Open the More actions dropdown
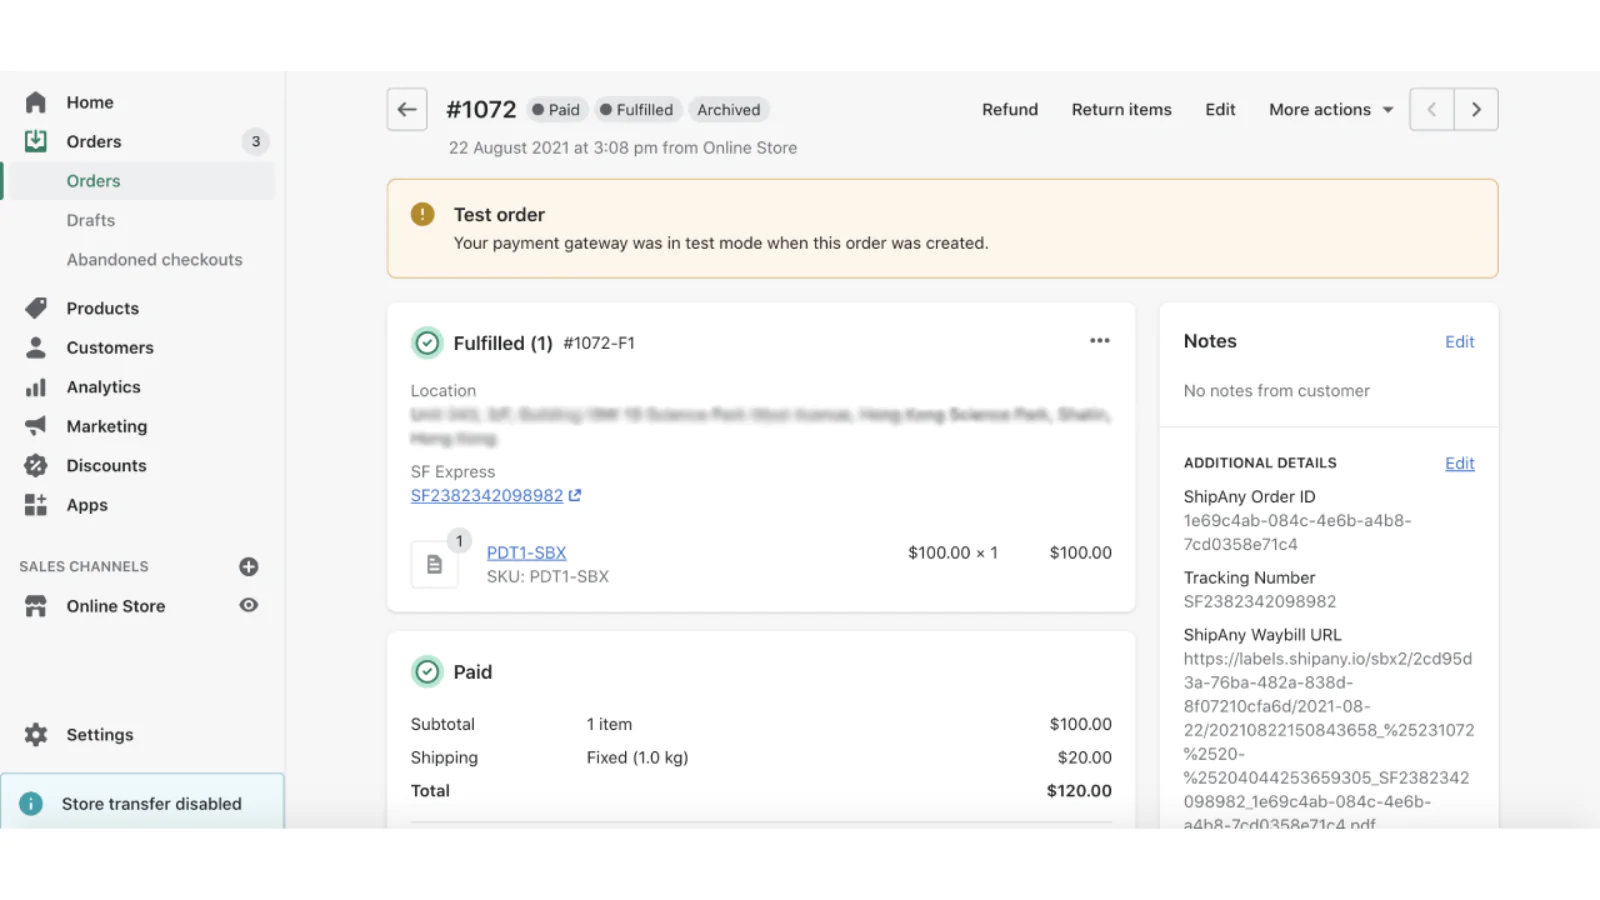The width and height of the screenshot is (1600, 900). click(x=1329, y=109)
